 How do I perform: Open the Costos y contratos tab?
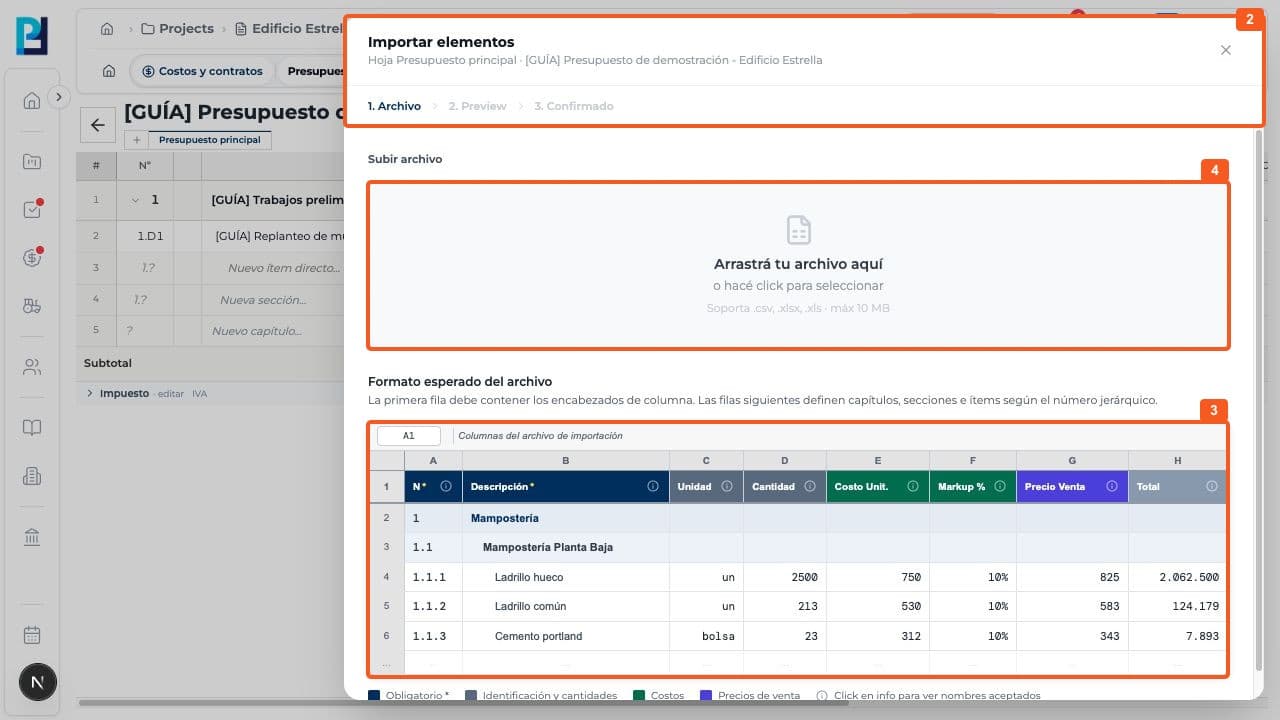click(203, 71)
